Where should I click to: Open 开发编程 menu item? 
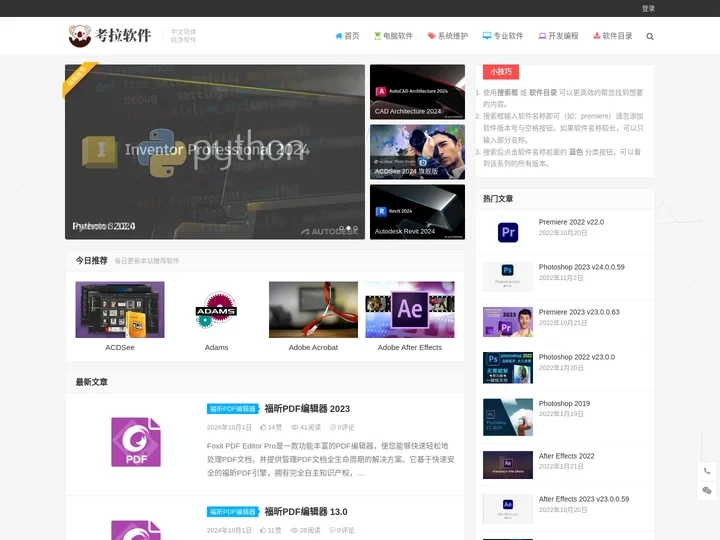pos(558,36)
